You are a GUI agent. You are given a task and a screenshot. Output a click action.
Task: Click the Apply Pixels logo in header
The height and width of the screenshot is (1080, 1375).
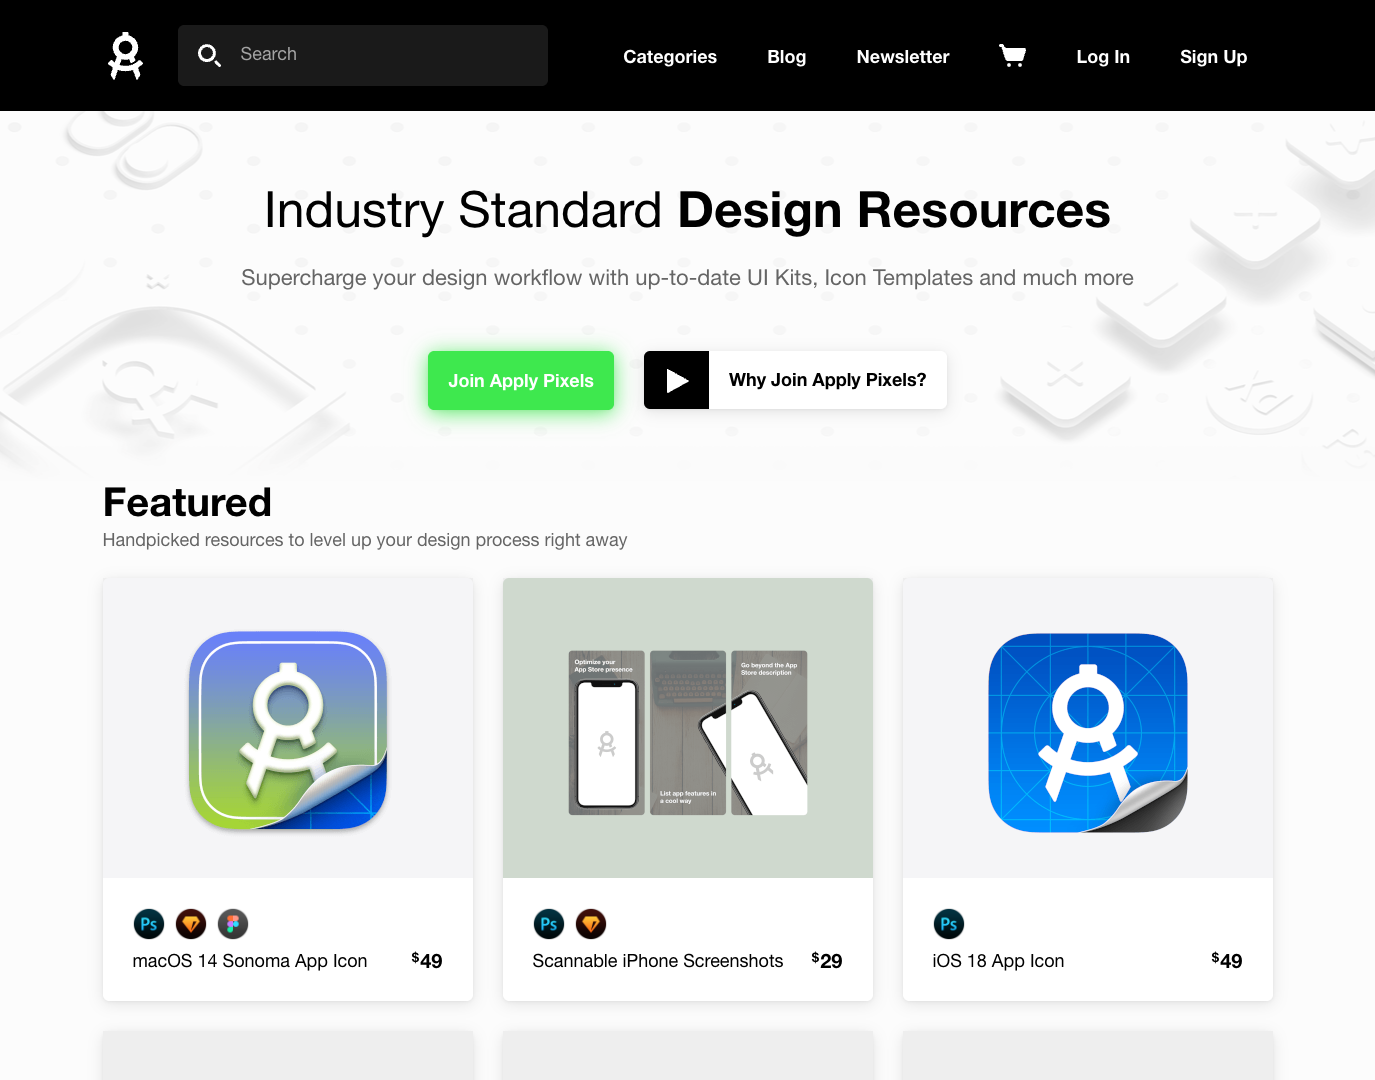pos(125,56)
